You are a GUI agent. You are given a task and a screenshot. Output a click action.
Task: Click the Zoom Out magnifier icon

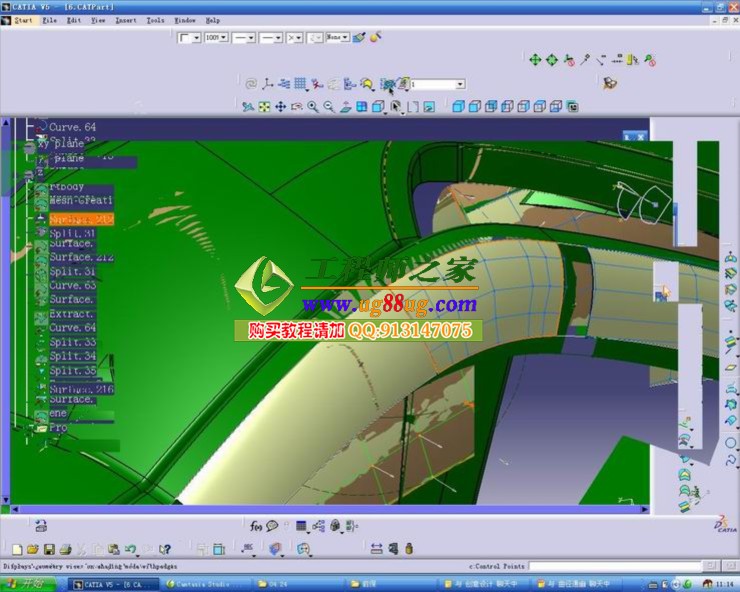pyautogui.click(x=328, y=107)
